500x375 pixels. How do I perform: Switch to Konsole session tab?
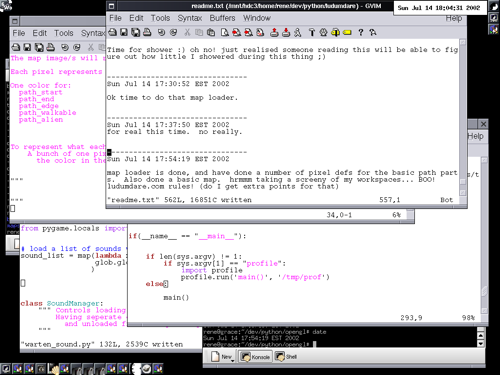pos(256,357)
